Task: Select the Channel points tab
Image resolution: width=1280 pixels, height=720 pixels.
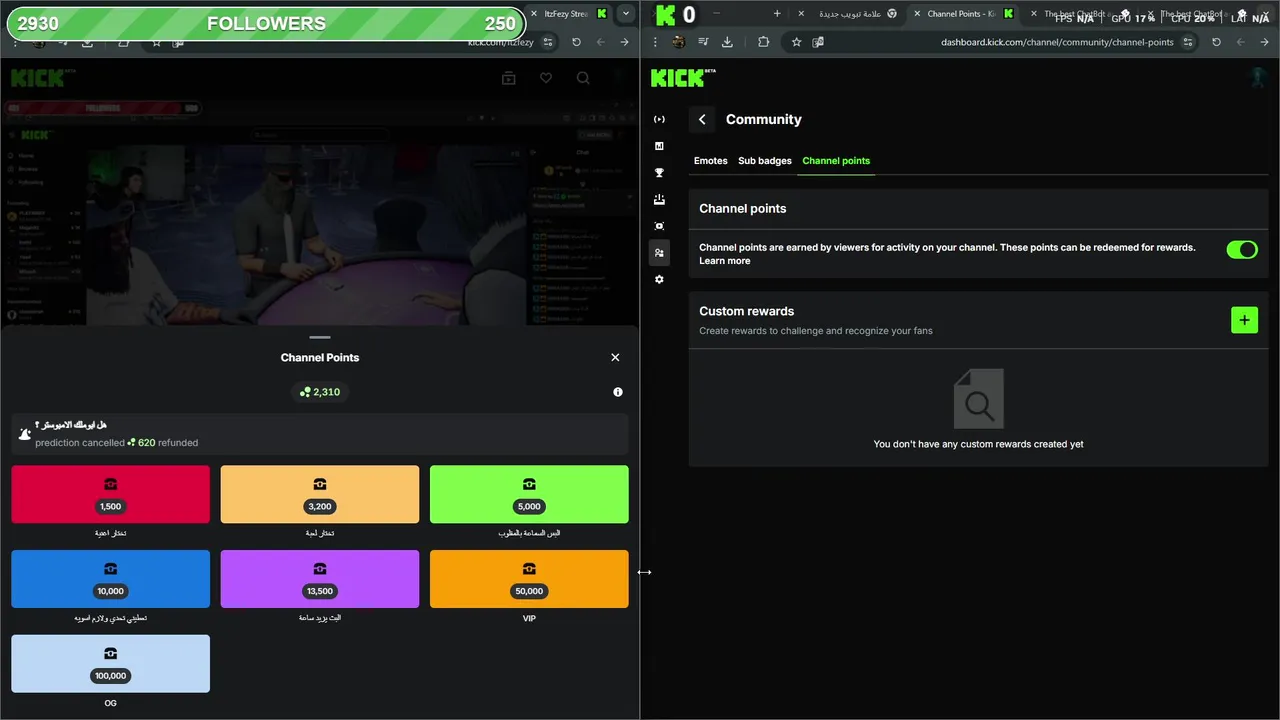Action: (x=836, y=161)
